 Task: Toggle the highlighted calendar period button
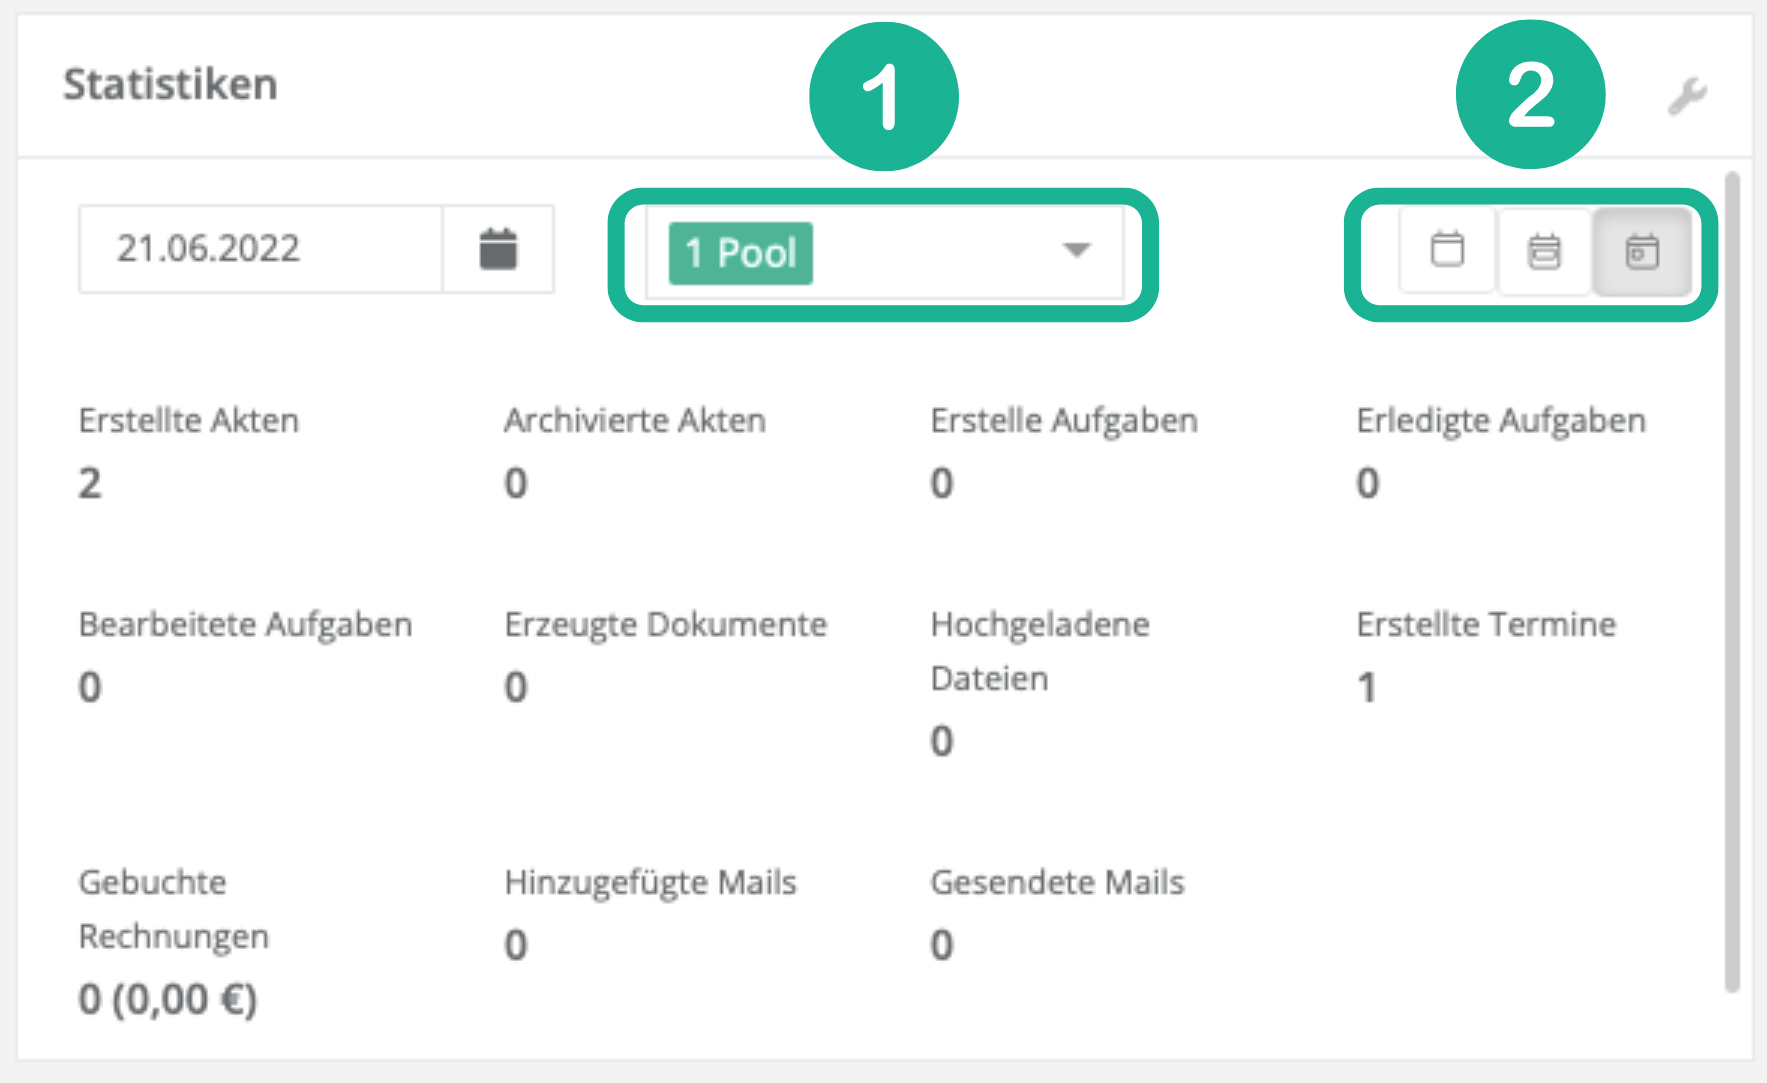coord(1641,251)
